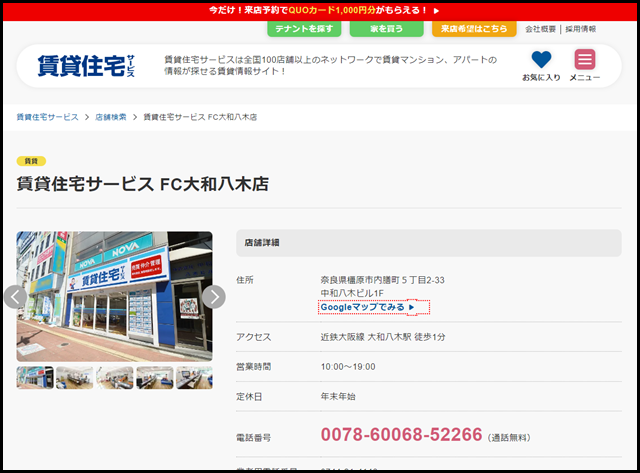The height and width of the screenshot is (473, 640).
Task: Click the 来店希望はこちら button
Action: click(x=474, y=29)
